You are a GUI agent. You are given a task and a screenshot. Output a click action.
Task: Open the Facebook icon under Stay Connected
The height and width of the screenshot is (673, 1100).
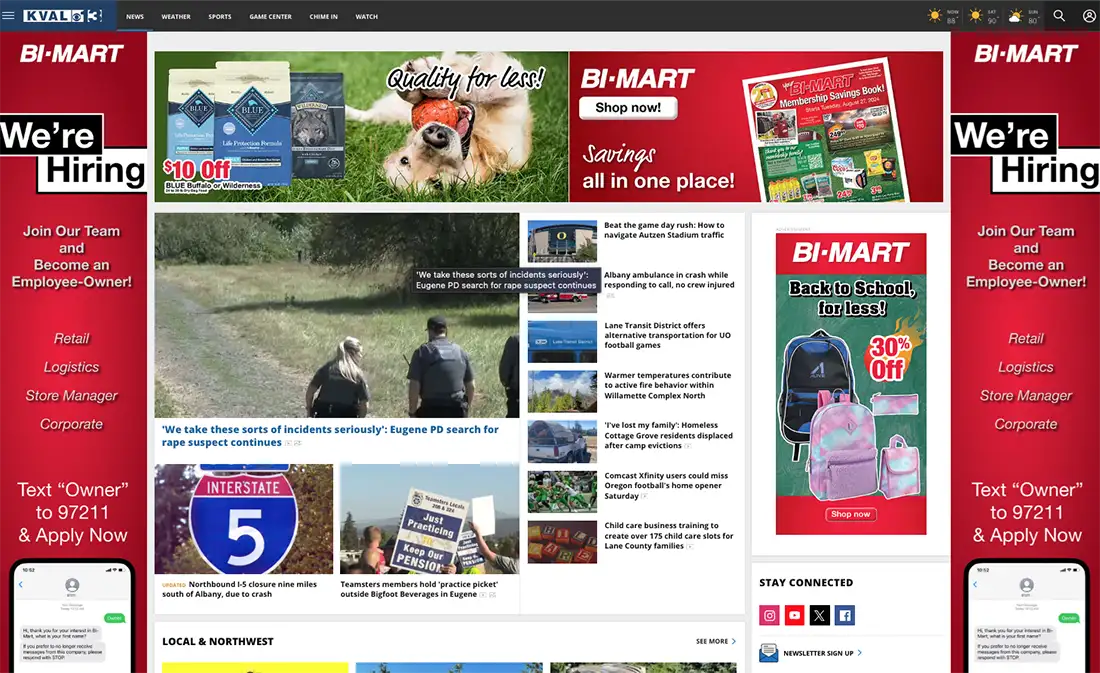pos(845,615)
